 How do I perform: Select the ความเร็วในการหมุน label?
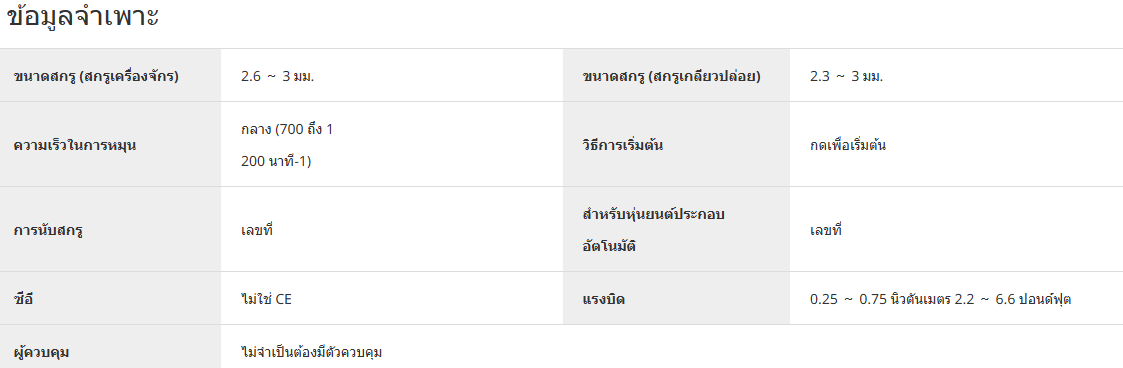coord(75,145)
